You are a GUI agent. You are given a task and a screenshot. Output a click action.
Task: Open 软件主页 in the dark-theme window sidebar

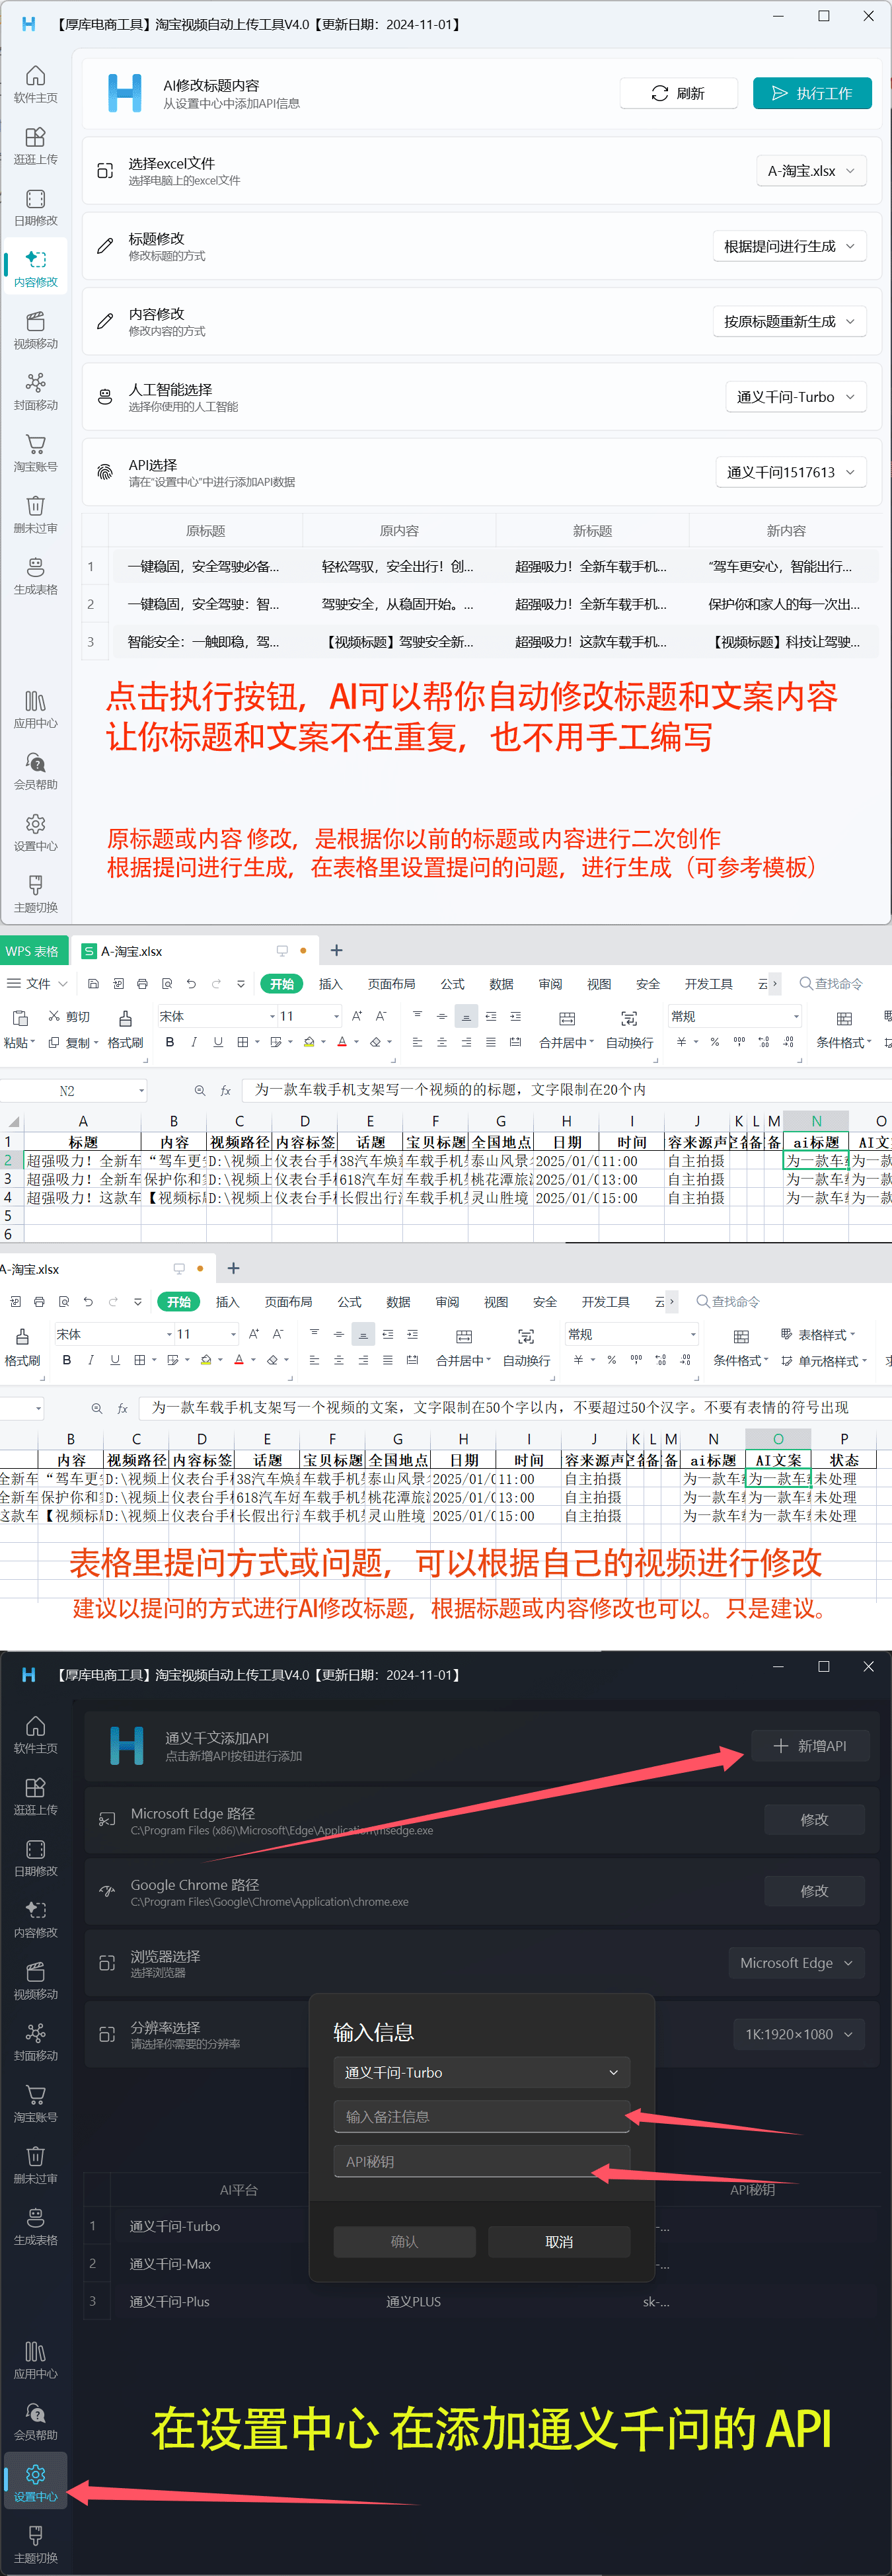[x=35, y=1735]
